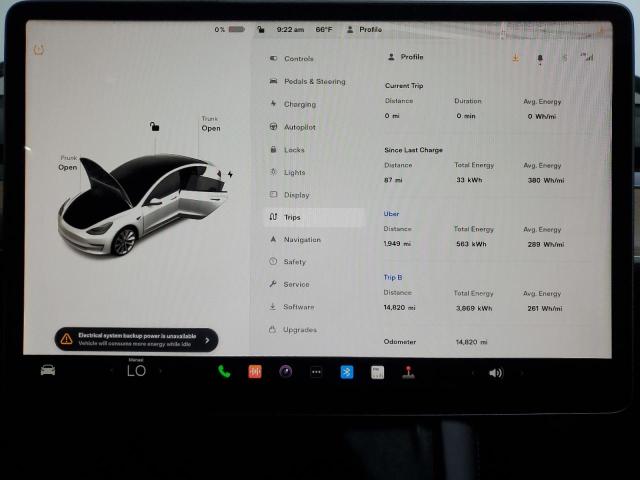Open the Bluetooth app
The image size is (640, 480).
(x=347, y=372)
